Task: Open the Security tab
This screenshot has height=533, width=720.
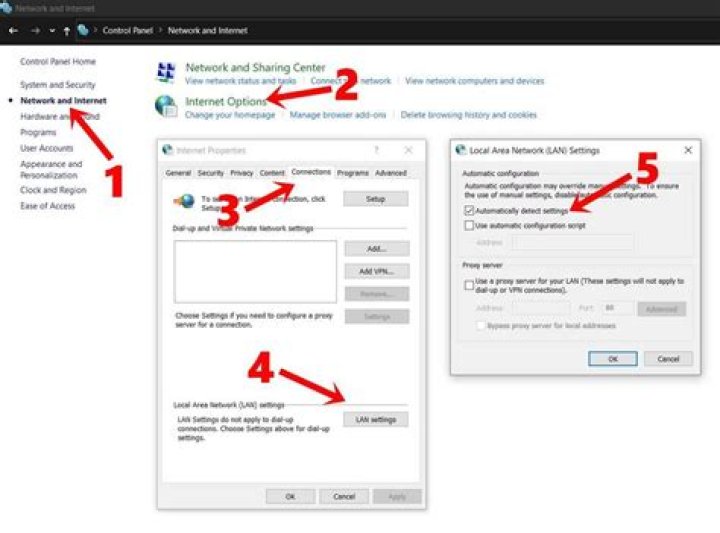Action: (210, 173)
